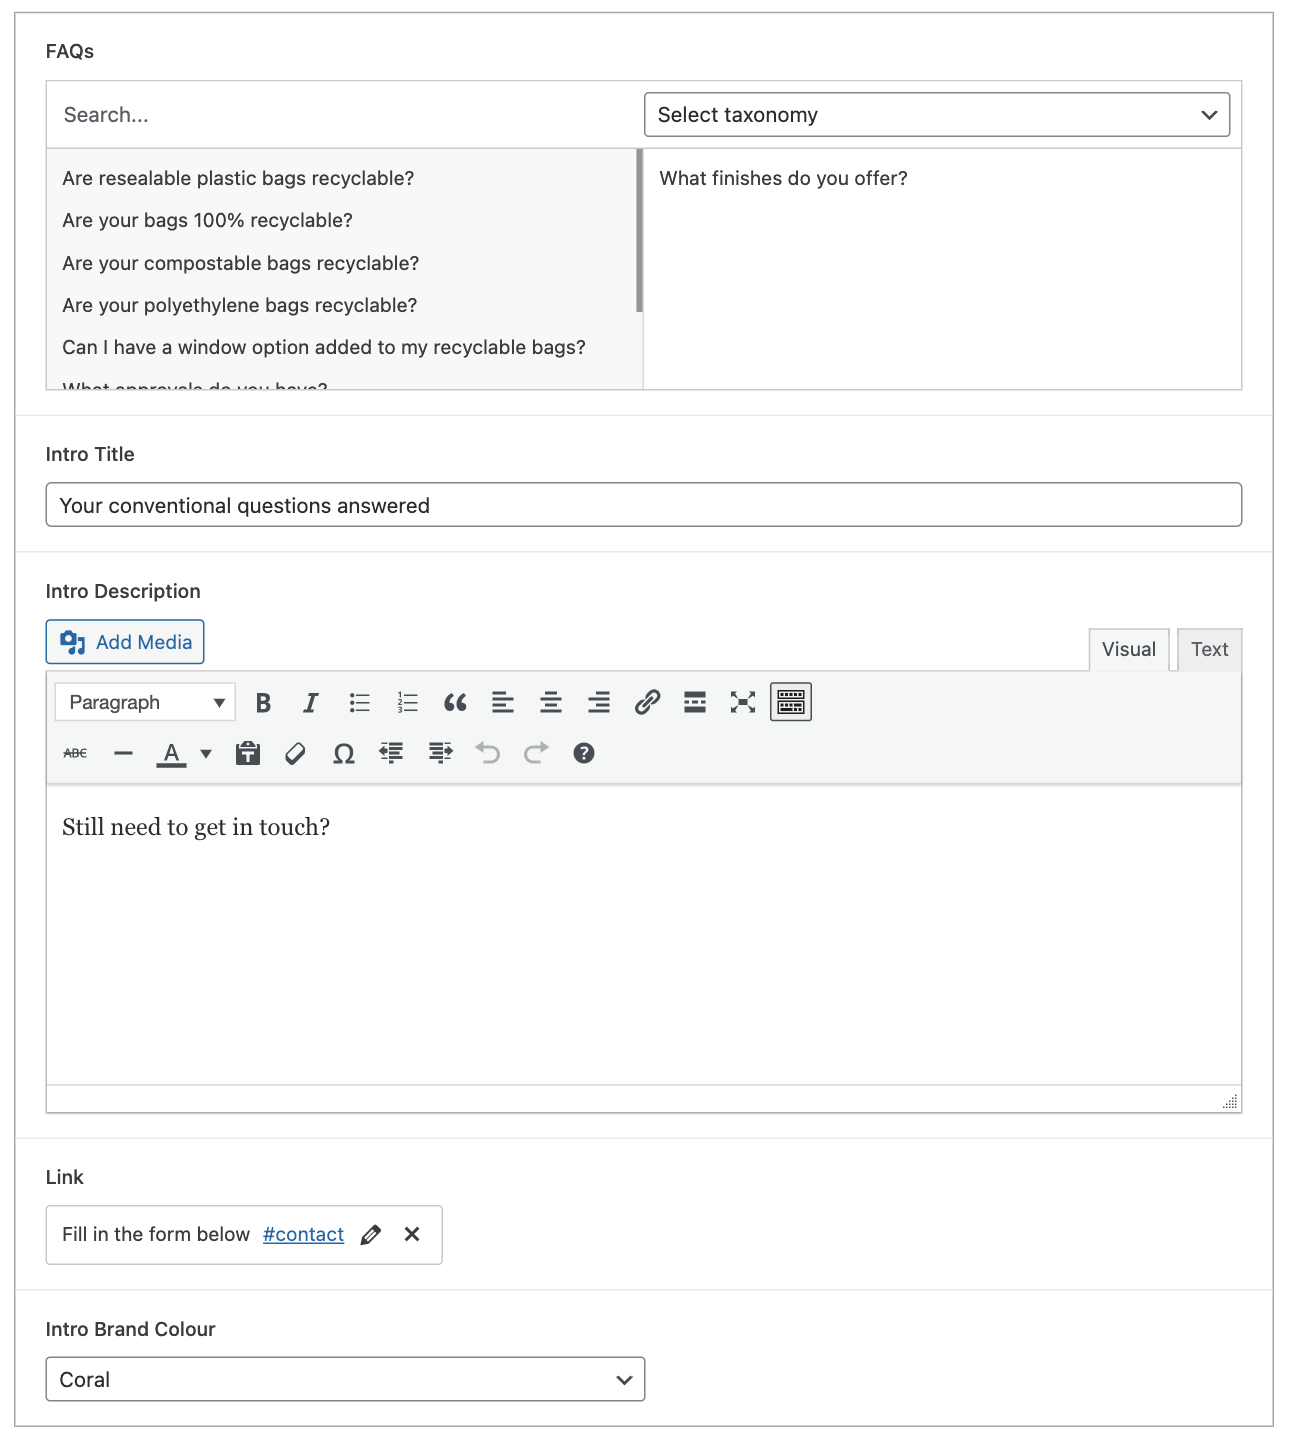The height and width of the screenshot is (1448, 1292).
Task: Undo the last edit
Action: coord(488,753)
